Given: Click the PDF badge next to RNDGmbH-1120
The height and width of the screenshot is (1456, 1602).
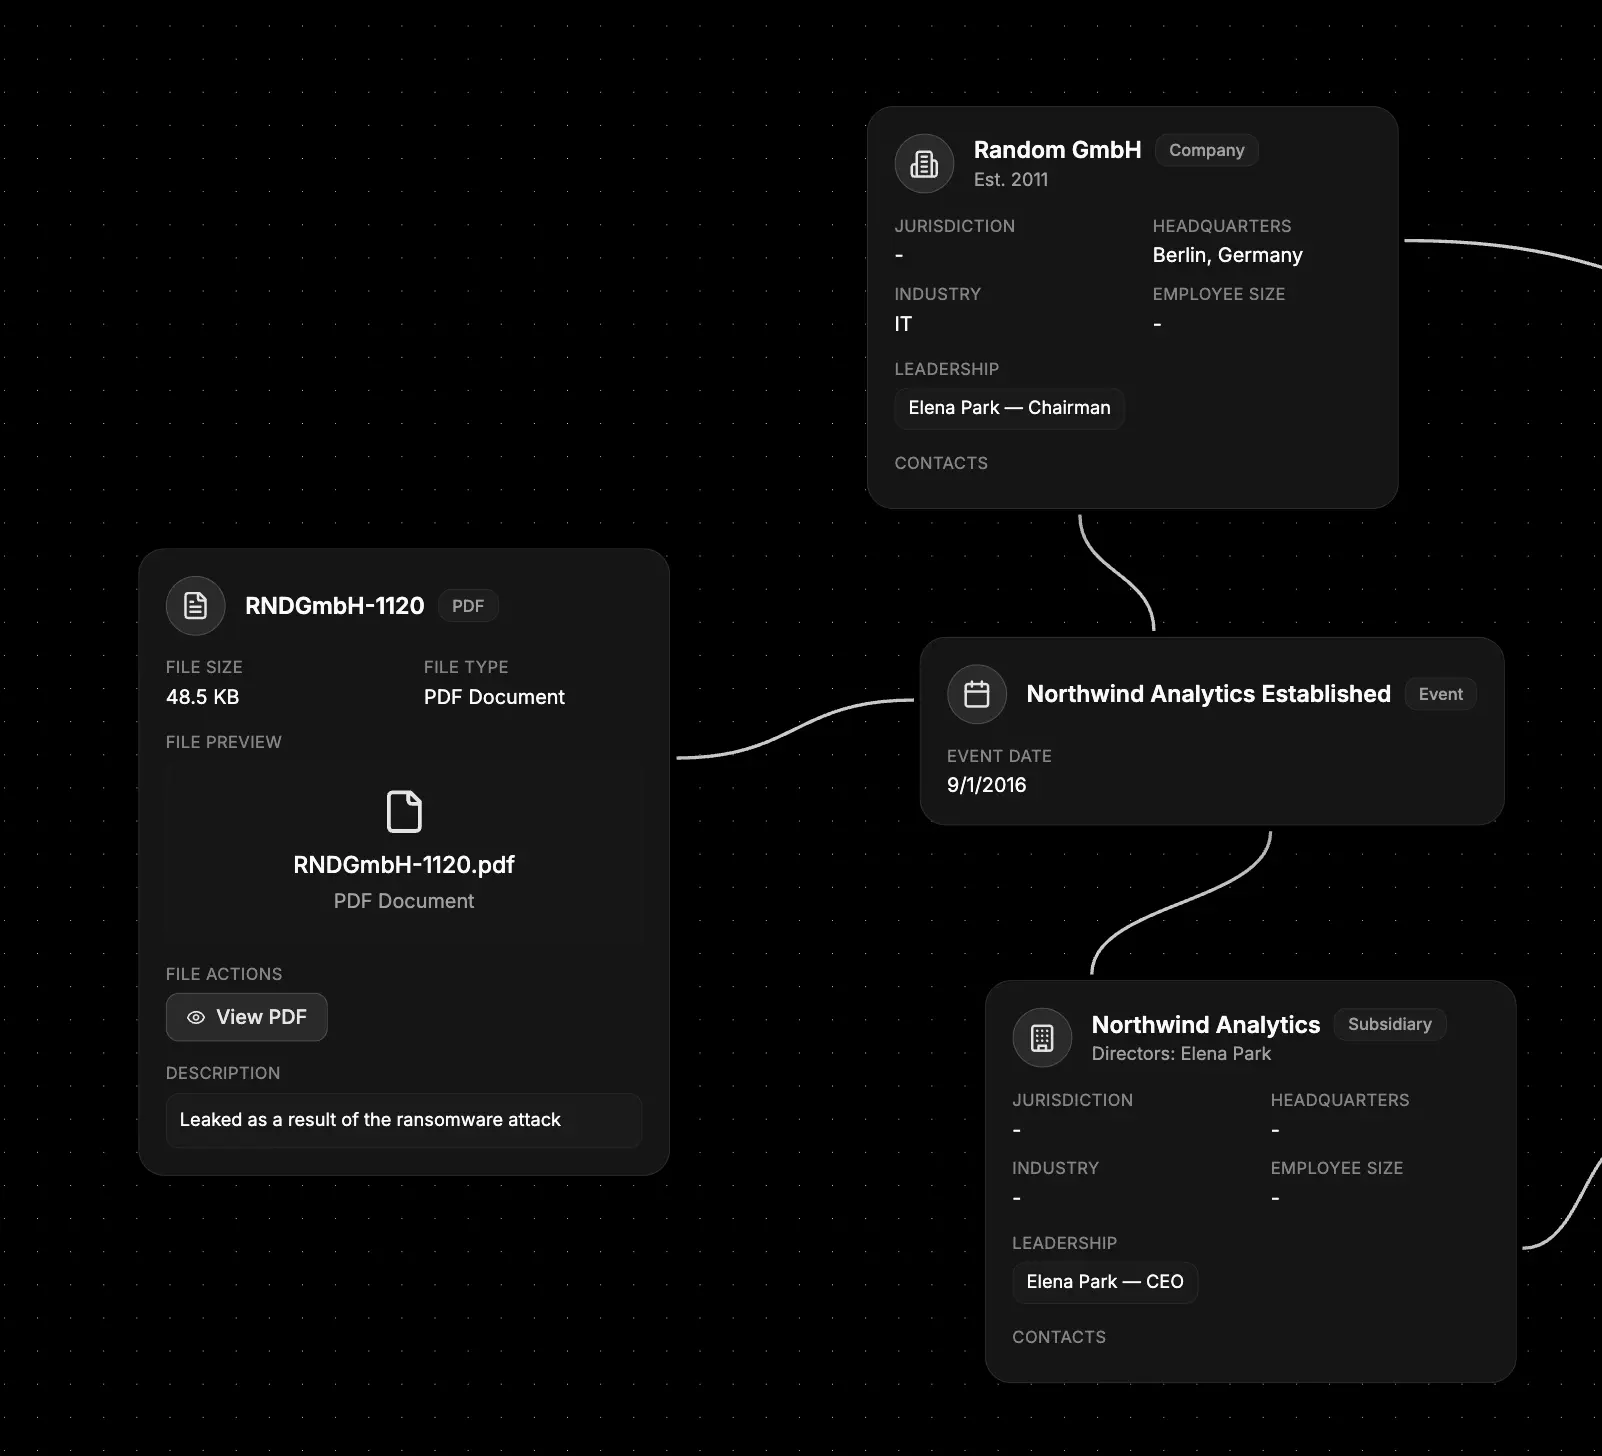Looking at the screenshot, I should [x=467, y=605].
